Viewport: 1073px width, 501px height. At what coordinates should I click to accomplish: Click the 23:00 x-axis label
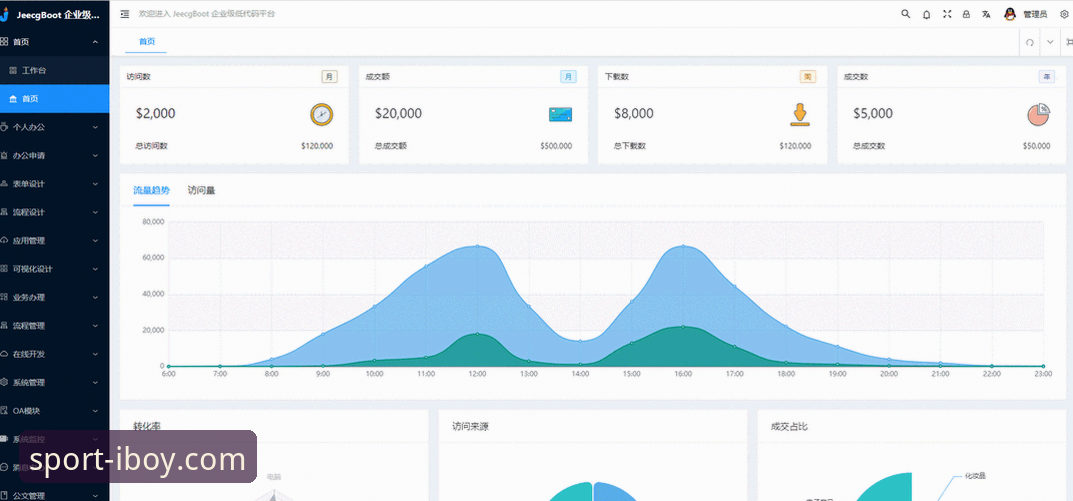pos(1043,374)
